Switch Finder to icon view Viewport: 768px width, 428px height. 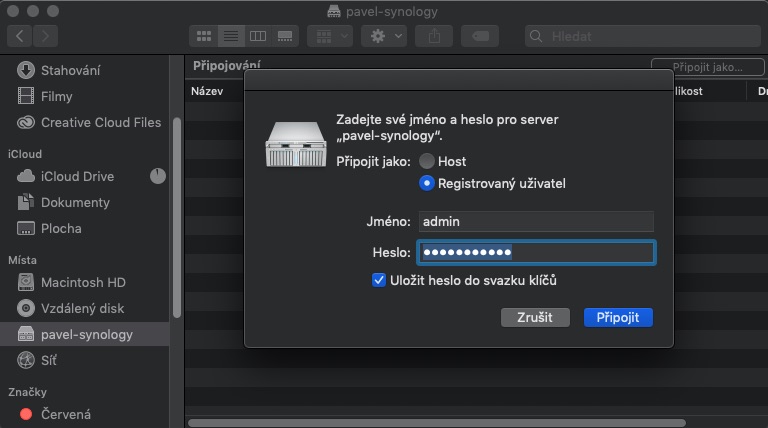(x=204, y=36)
